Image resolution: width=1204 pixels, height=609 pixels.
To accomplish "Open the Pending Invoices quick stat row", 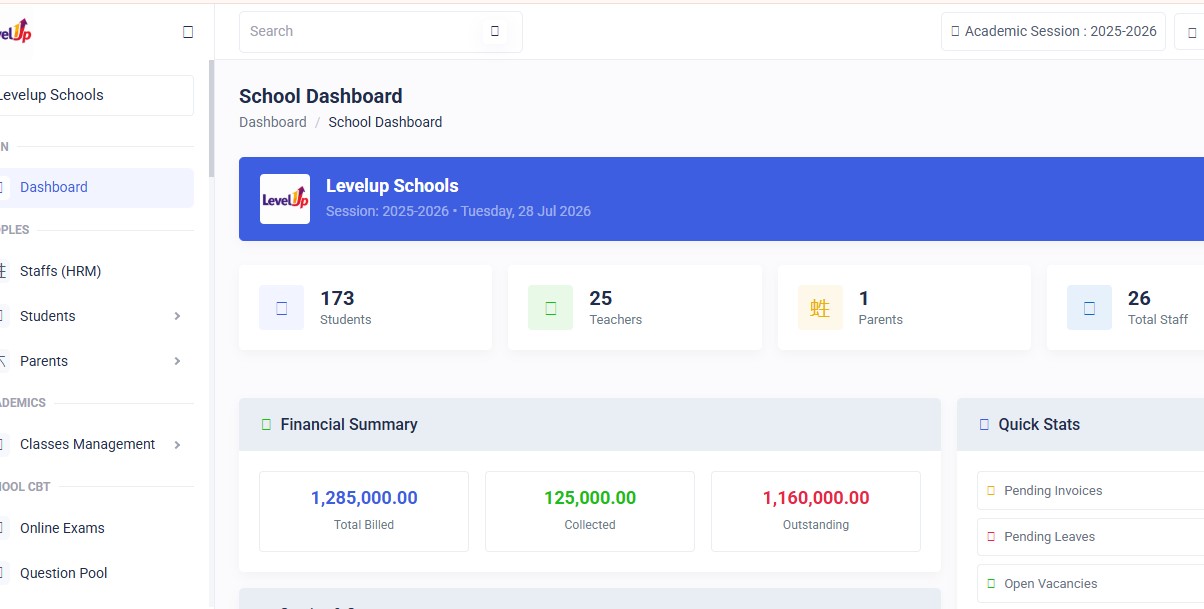I will tap(1090, 491).
